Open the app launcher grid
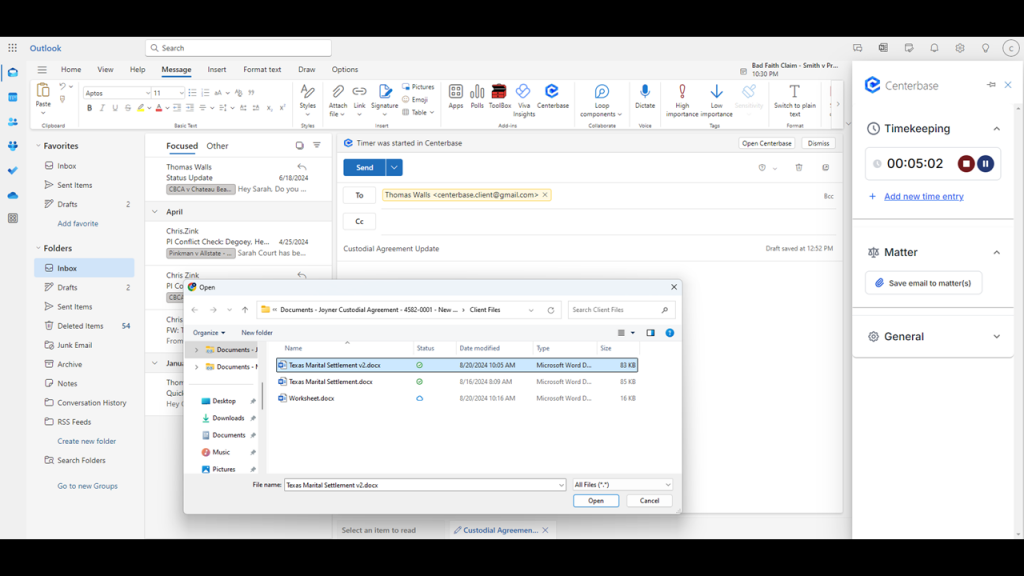Image resolution: width=1024 pixels, height=576 pixels. coord(12,48)
